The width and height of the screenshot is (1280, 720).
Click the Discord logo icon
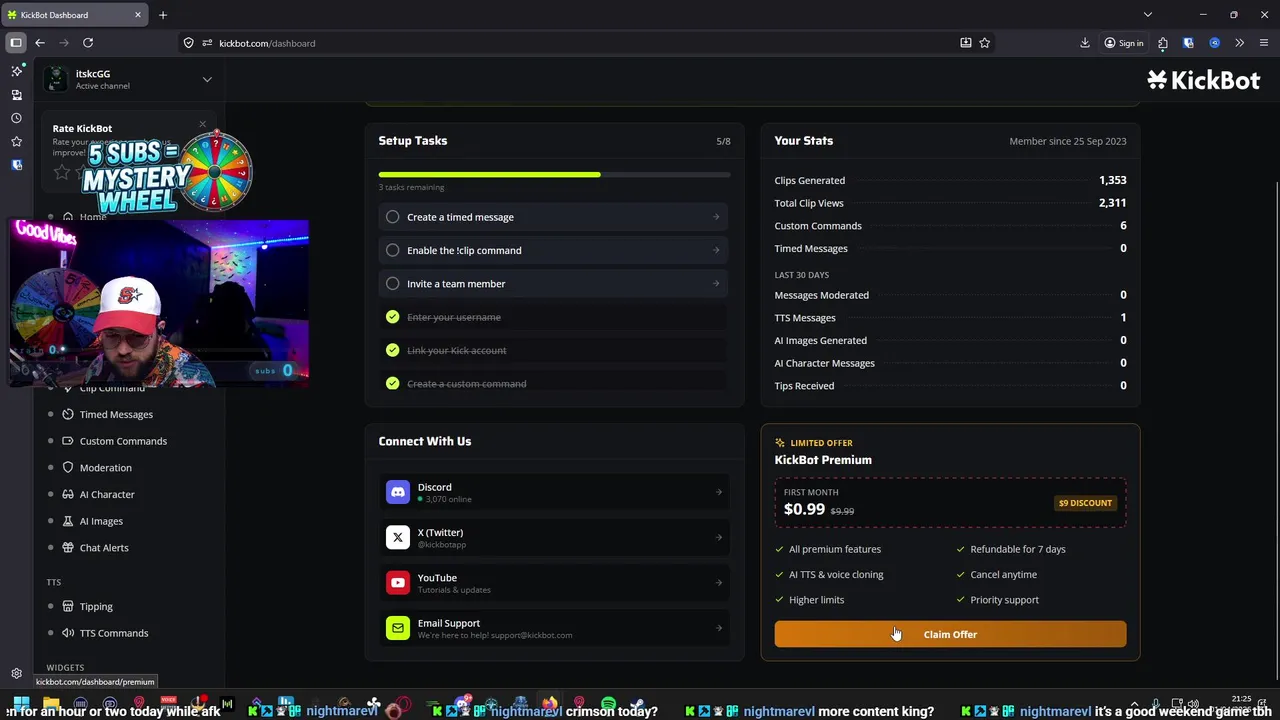tap(398, 492)
